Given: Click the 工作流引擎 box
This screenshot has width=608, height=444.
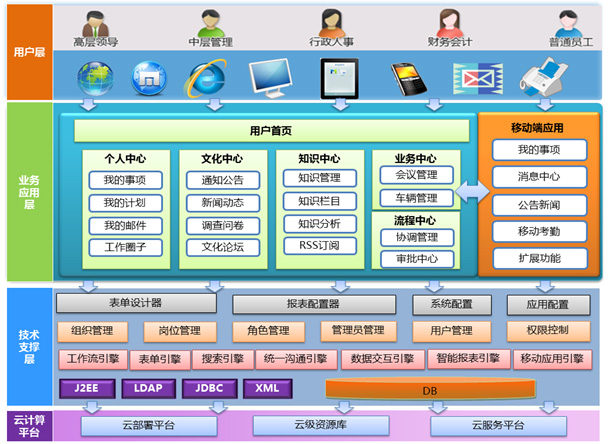Looking at the screenshot, I should [x=93, y=359].
